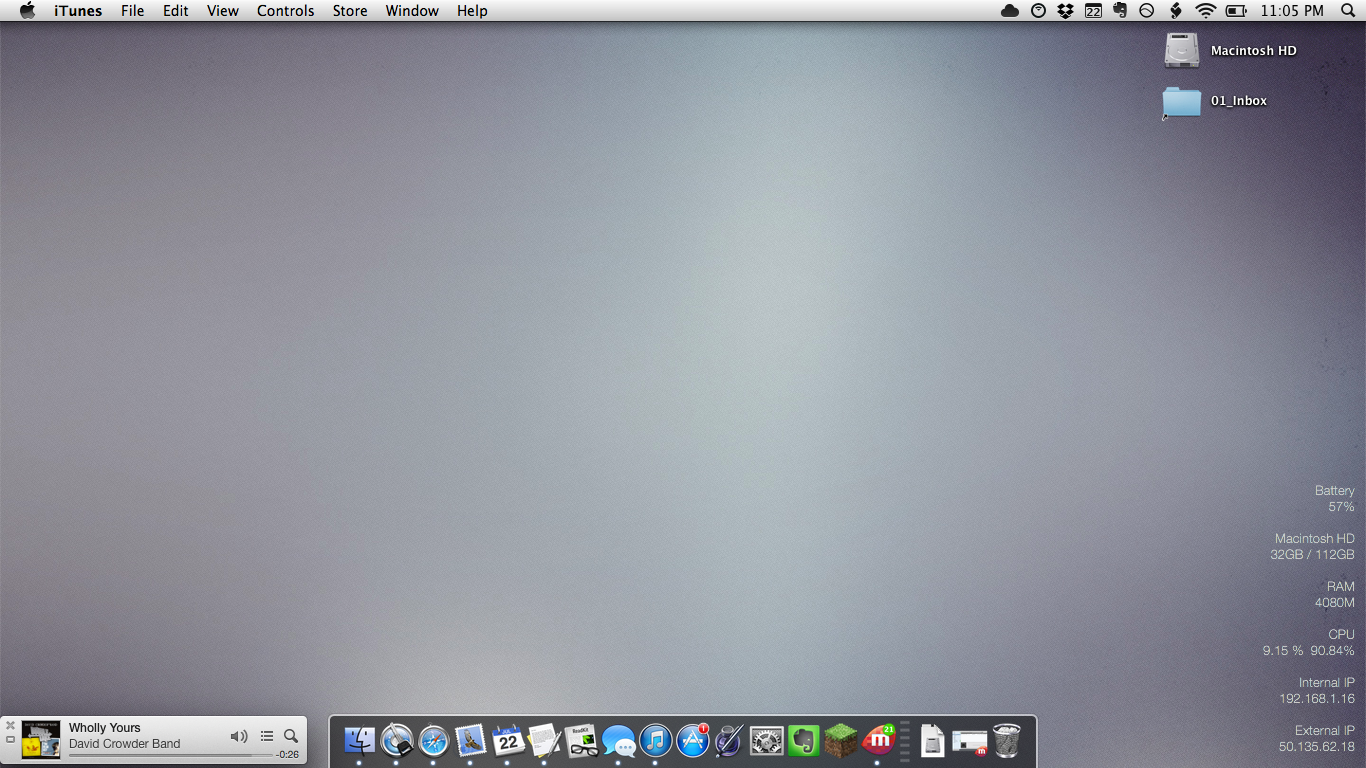Launch Safari from the Dock
Viewport: 1366px width, 768px height.
point(434,741)
